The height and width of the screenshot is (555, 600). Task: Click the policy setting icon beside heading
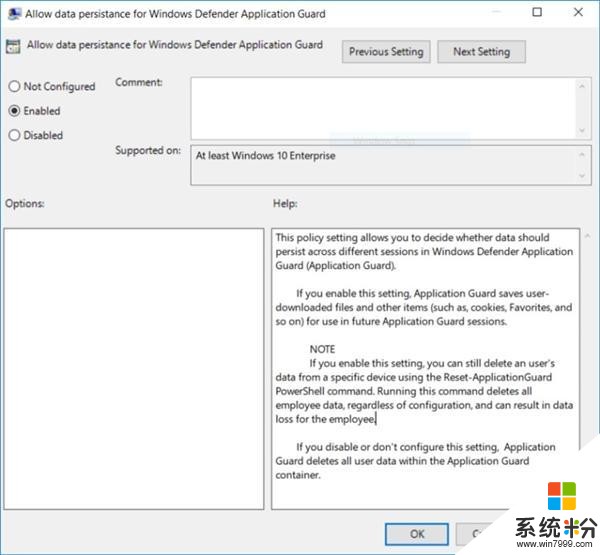[x=13, y=46]
